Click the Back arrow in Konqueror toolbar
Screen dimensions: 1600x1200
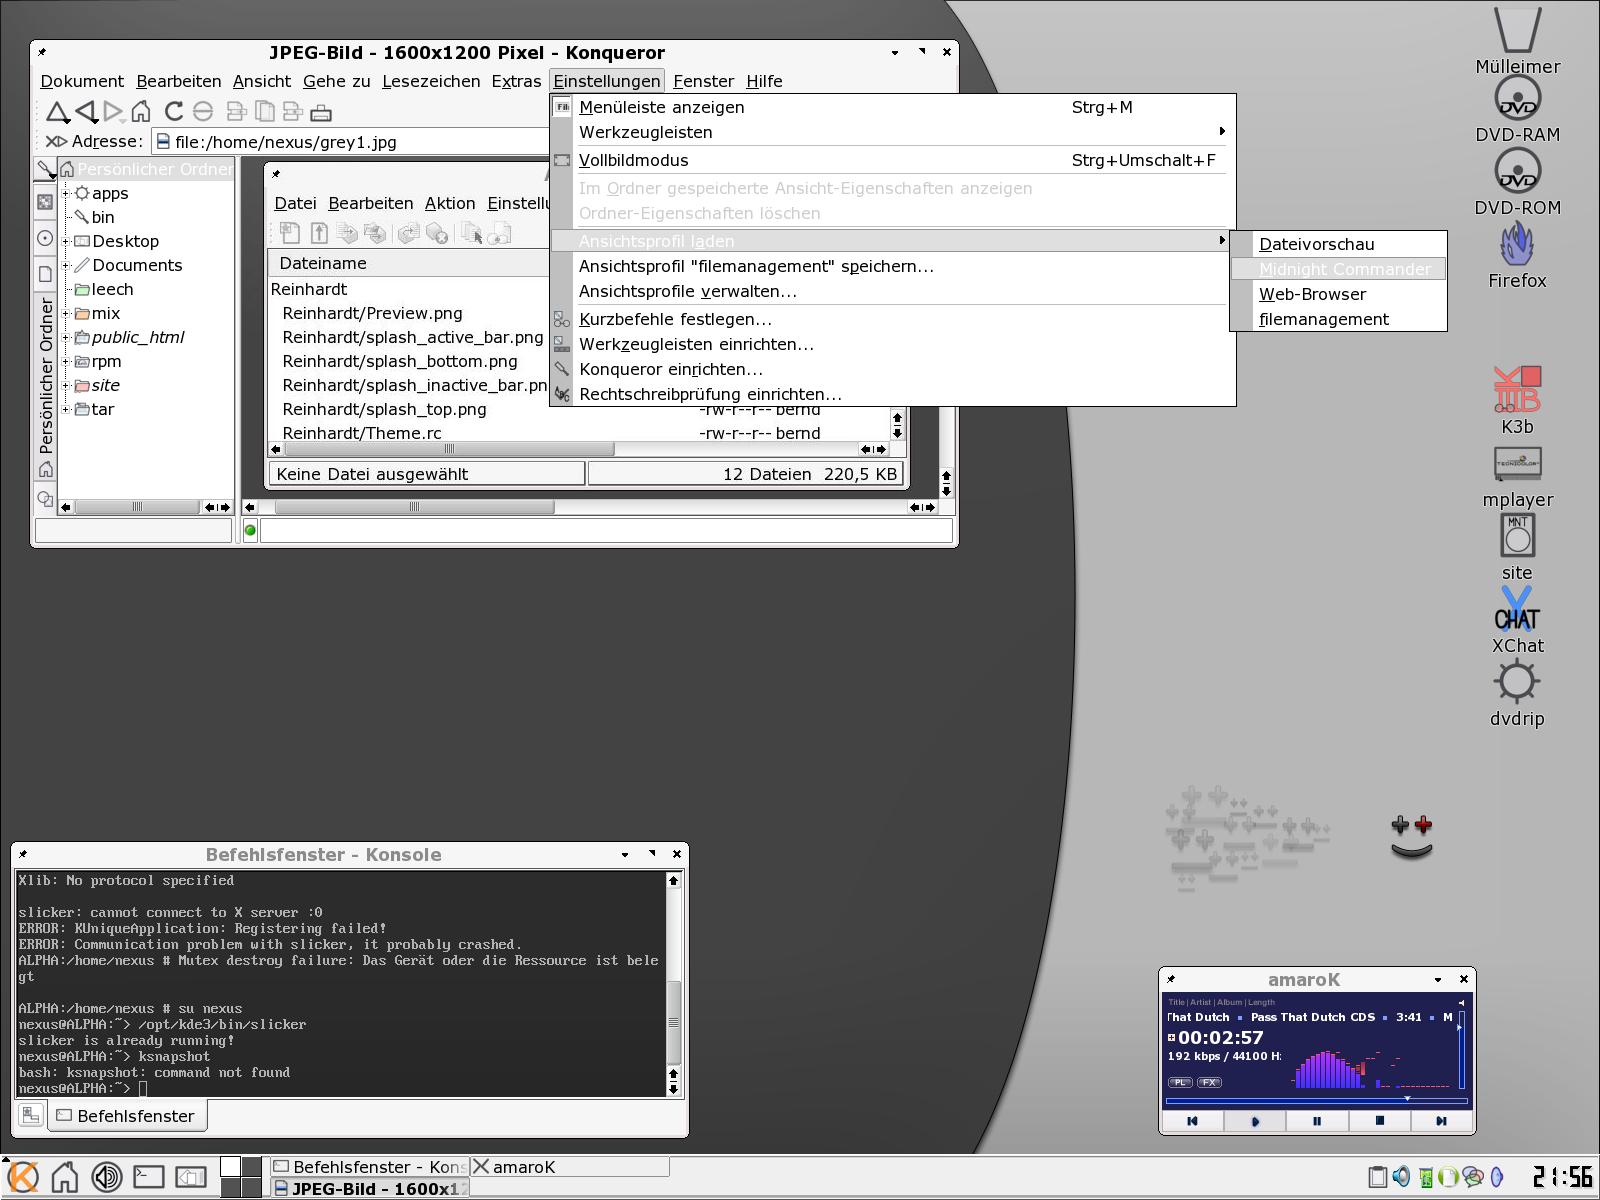pyautogui.click(x=86, y=111)
